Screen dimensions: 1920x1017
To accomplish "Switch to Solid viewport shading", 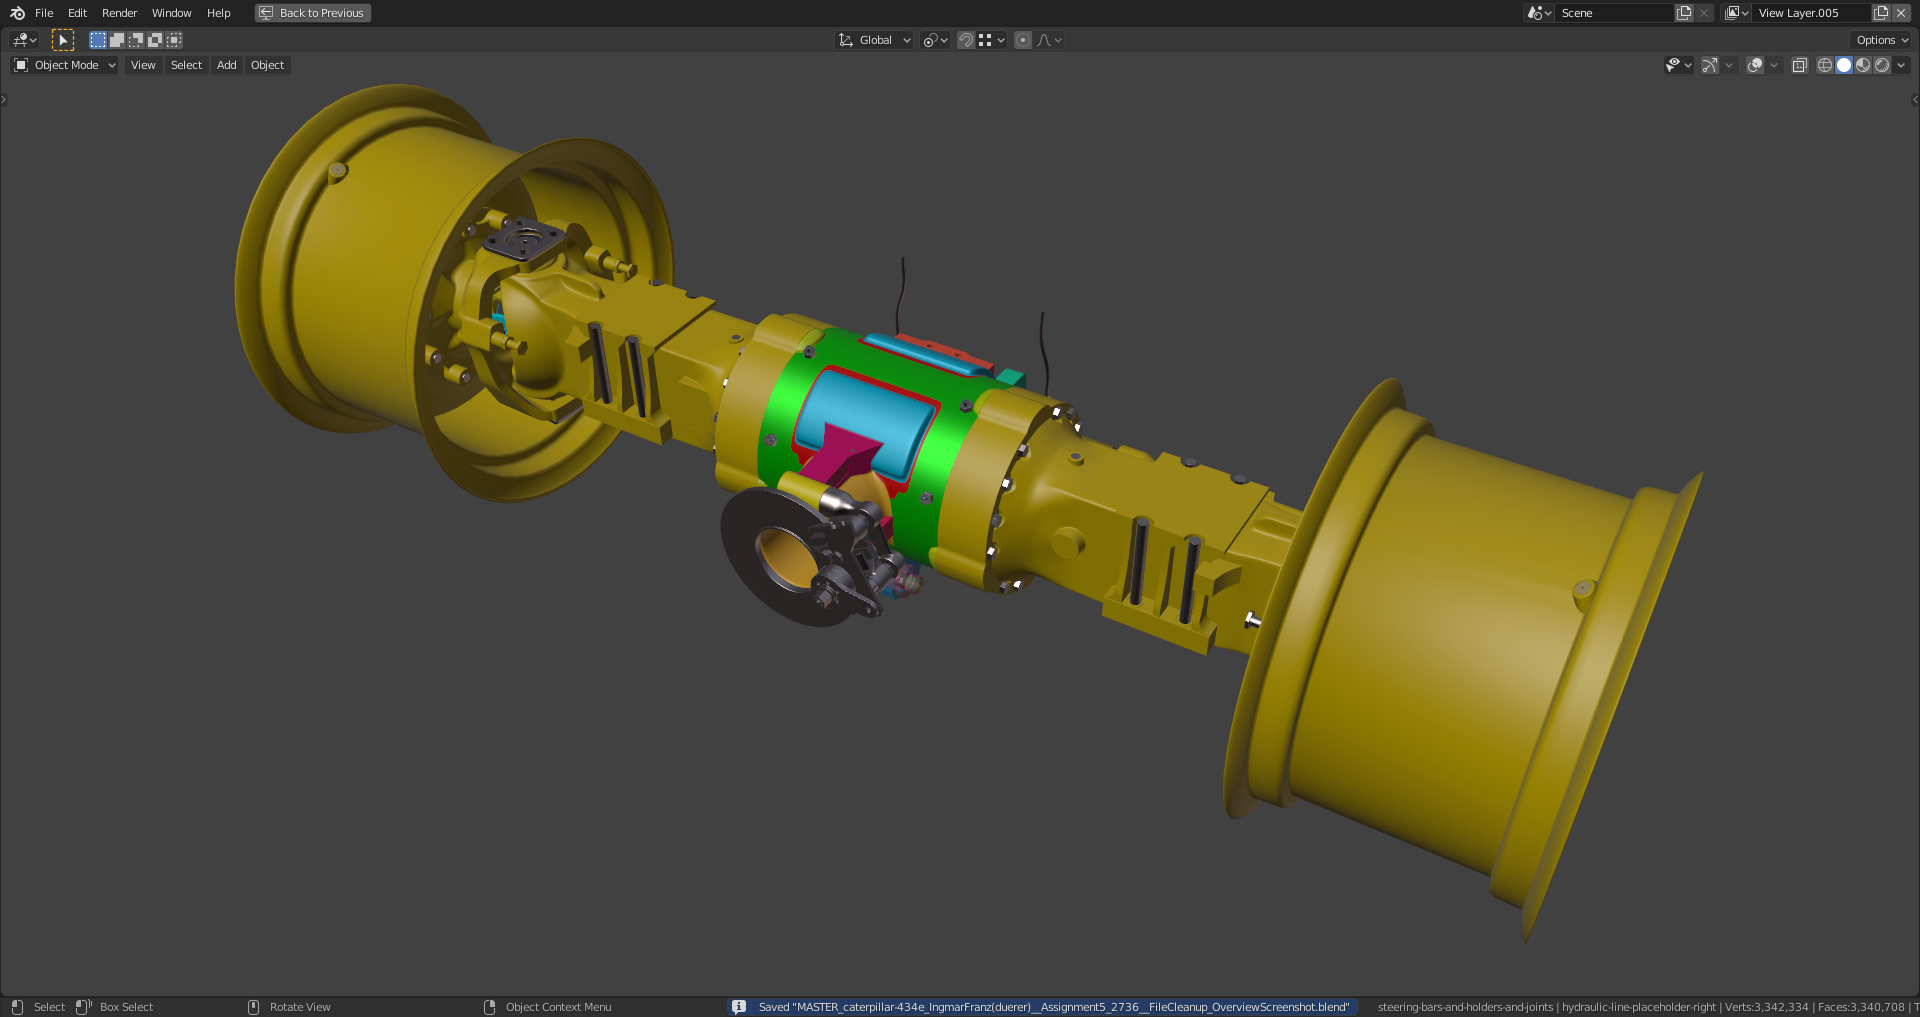I will 1844,65.
